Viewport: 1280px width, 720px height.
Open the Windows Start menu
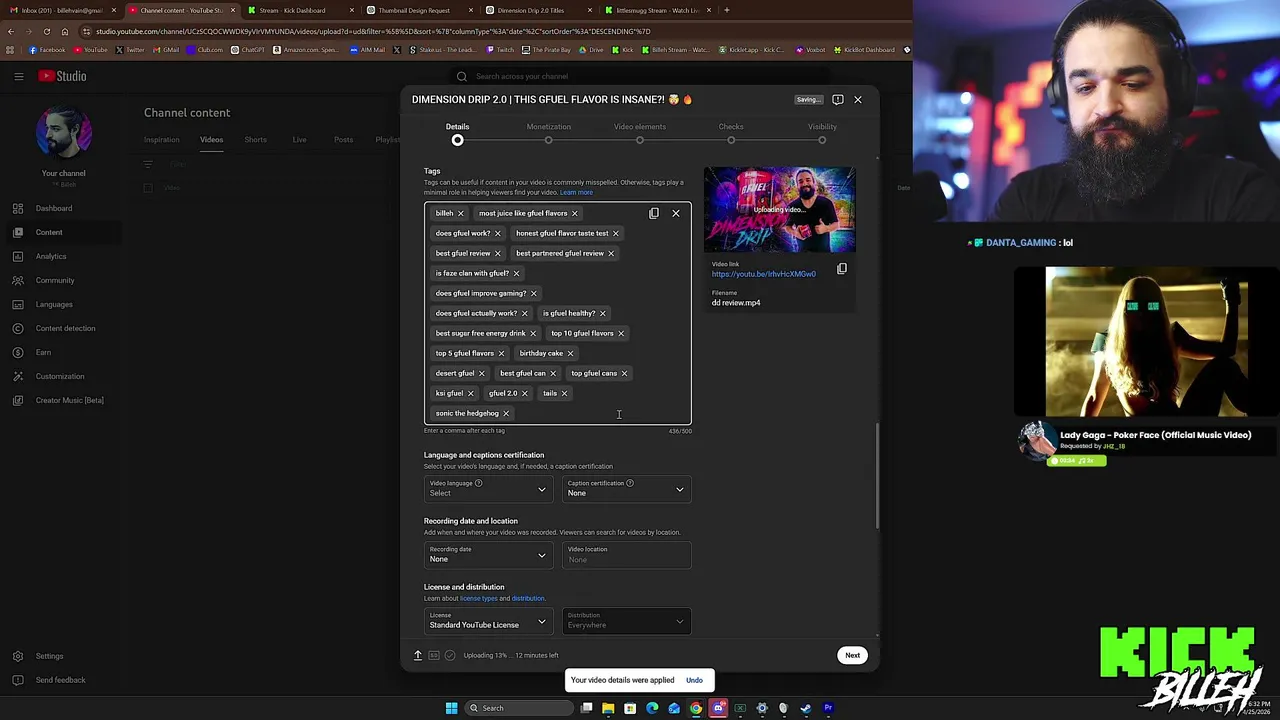(x=451, y=708)
